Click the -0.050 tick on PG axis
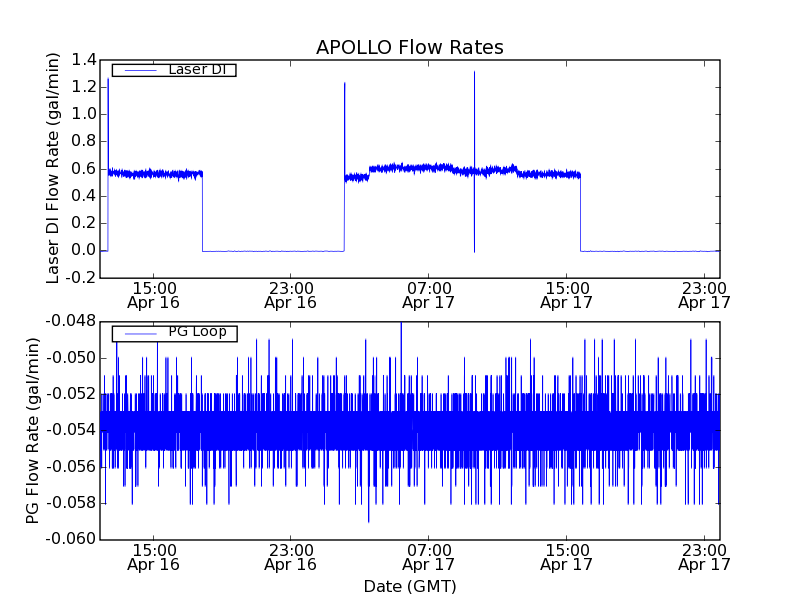 tap(71, 358)
